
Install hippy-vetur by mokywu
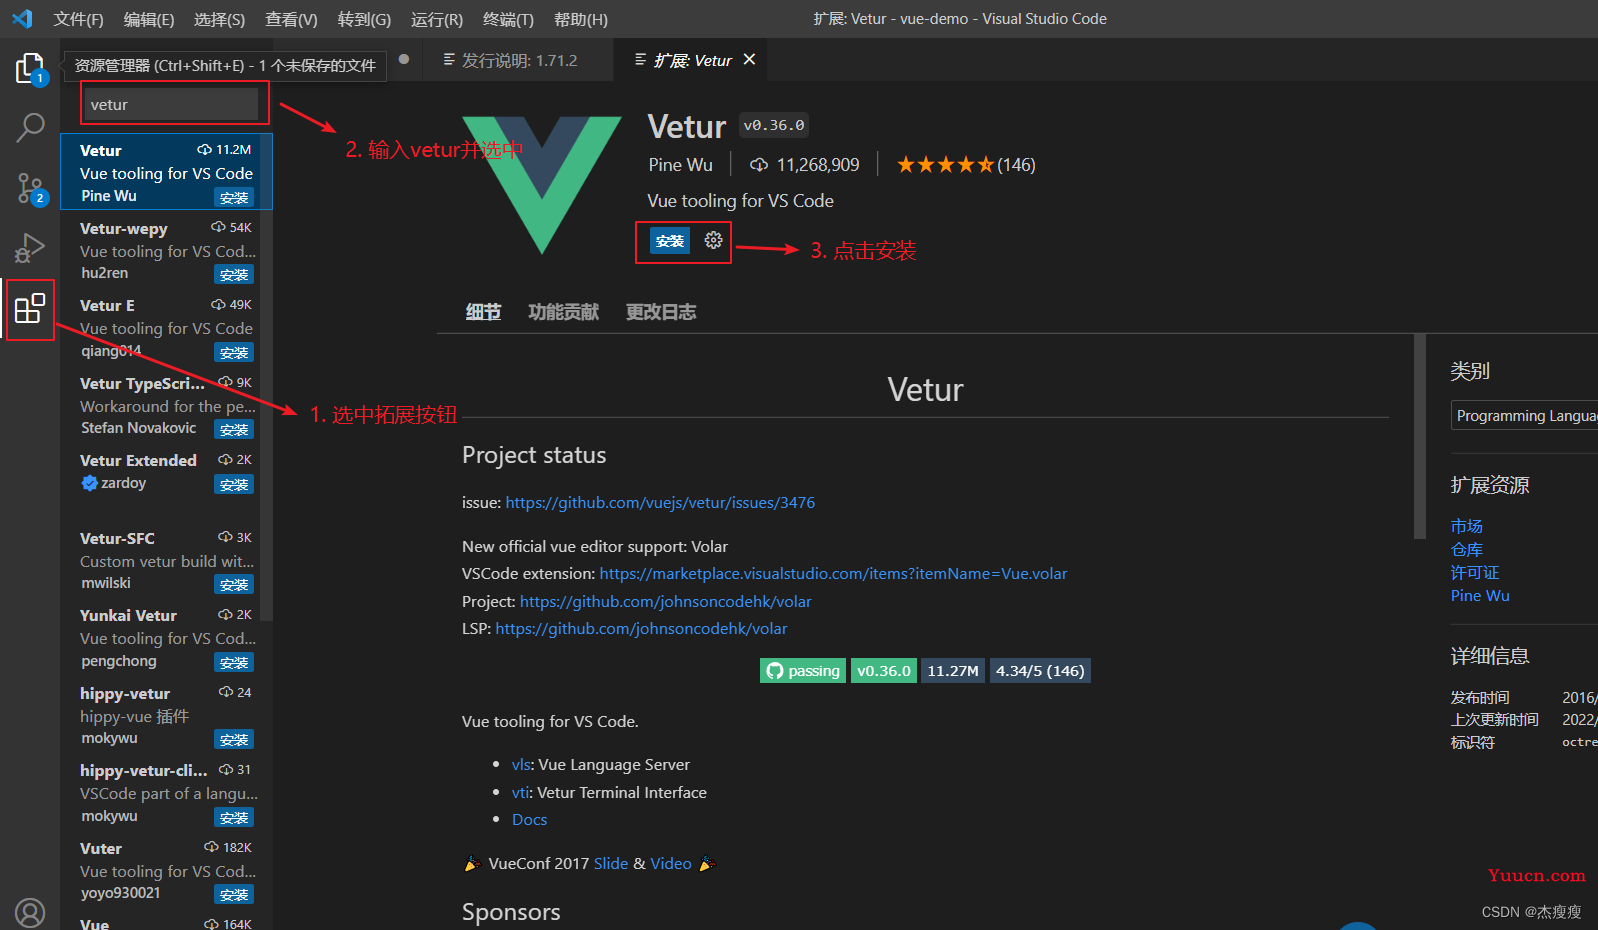[x=234, y=740]
